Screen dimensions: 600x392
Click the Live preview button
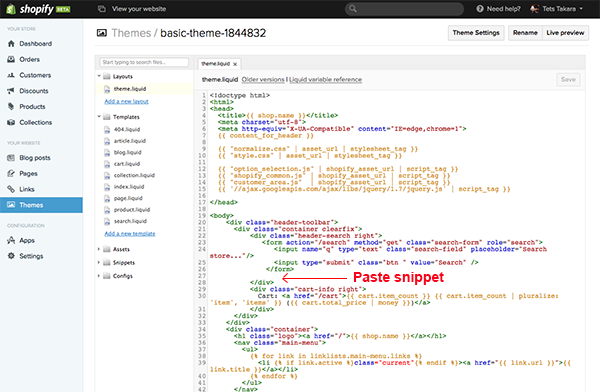pos(565,33)
